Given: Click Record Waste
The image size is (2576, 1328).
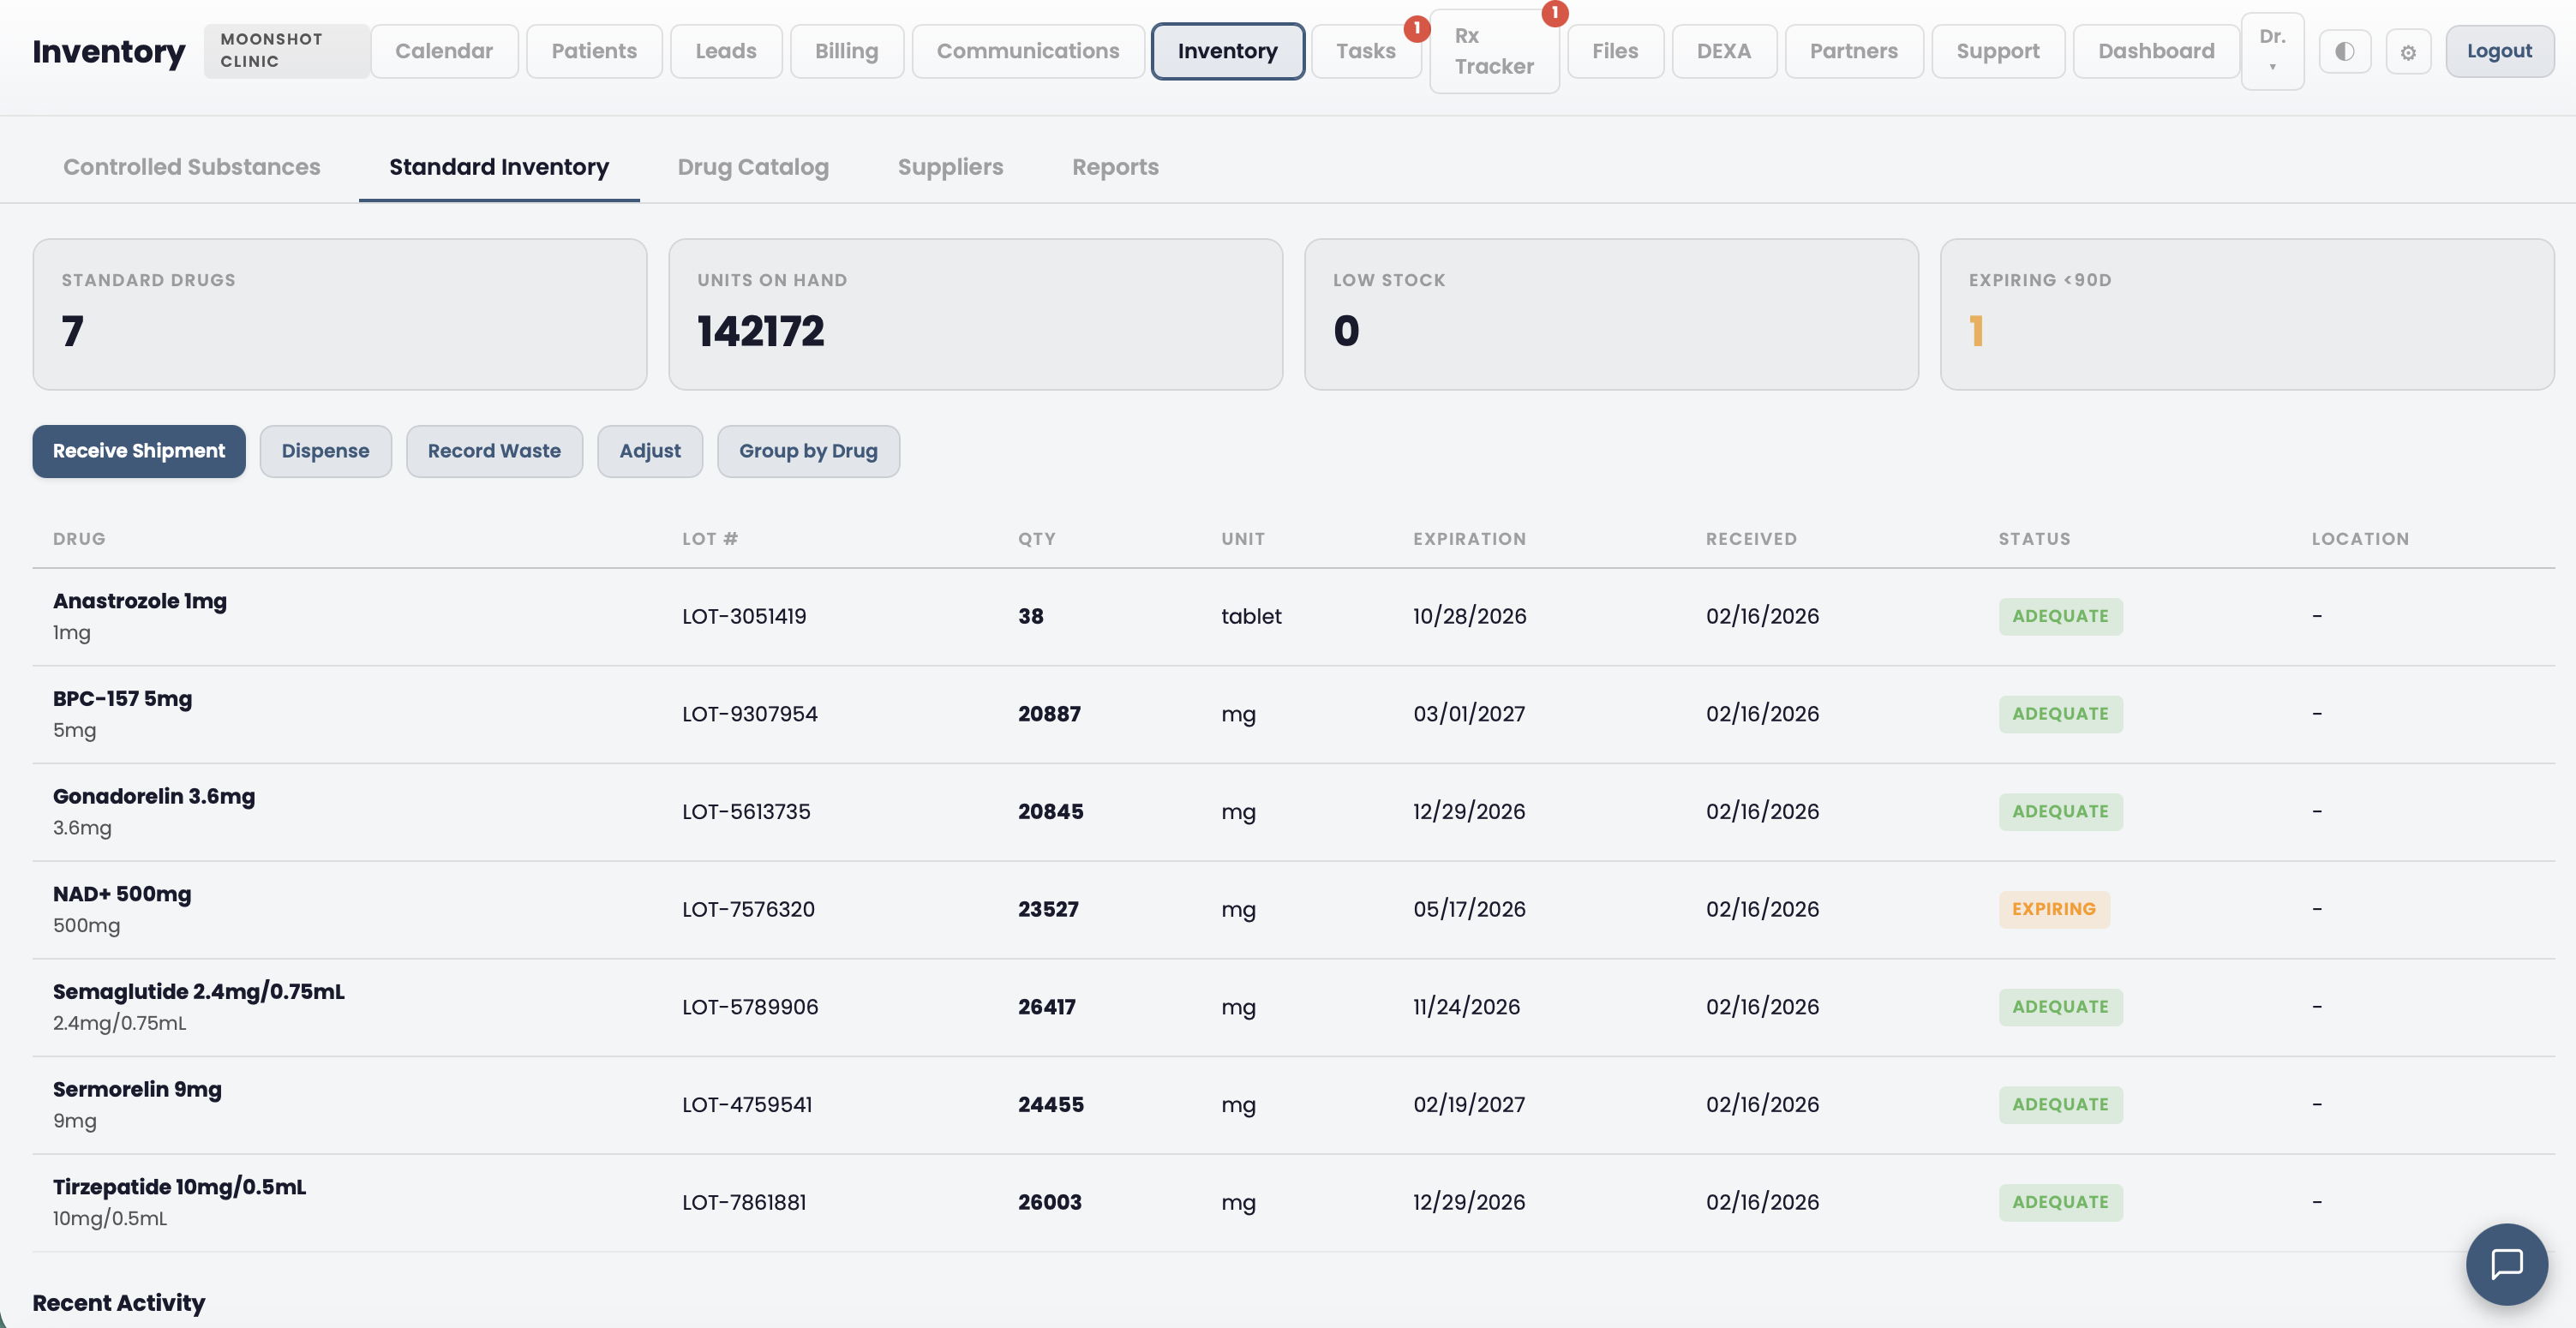Looking at the screenshot, I should click(x=494, y=451).
